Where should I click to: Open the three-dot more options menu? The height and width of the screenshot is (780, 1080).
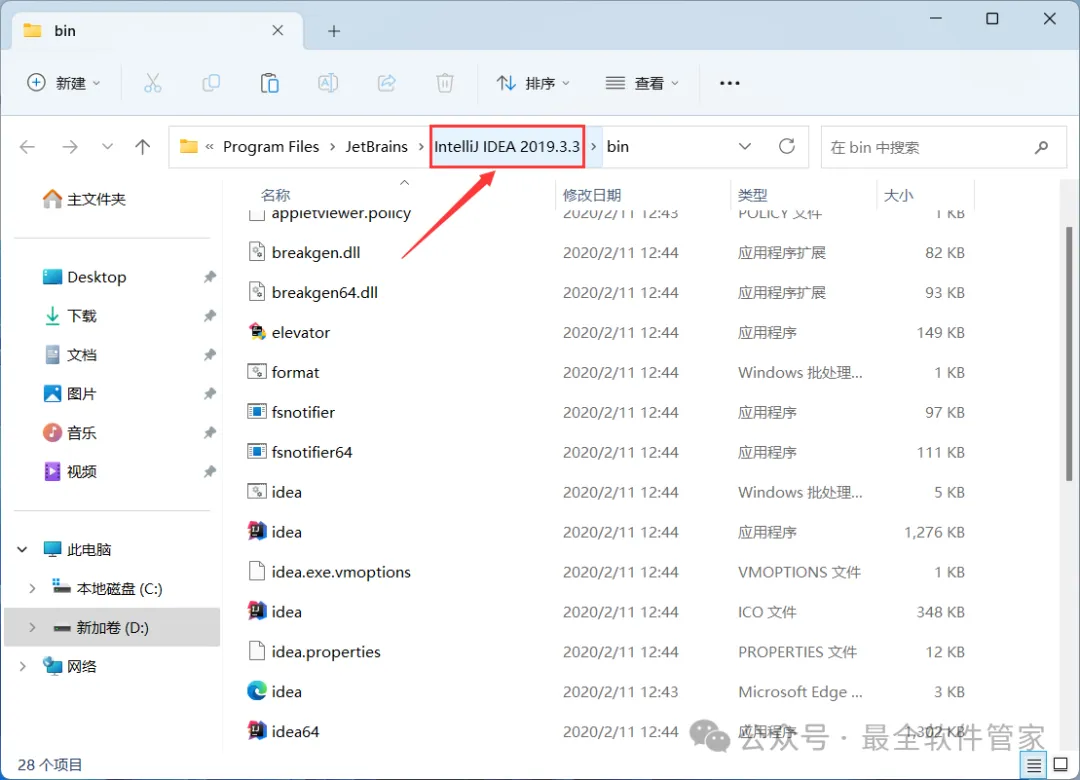pos(729,83)
